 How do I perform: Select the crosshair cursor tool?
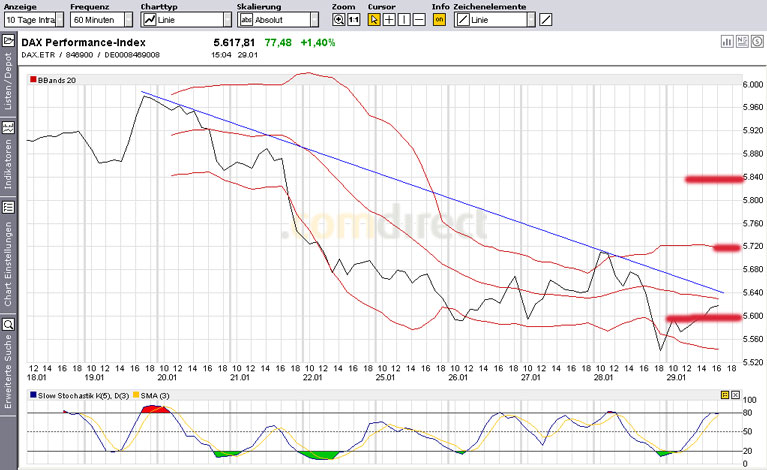389,20
